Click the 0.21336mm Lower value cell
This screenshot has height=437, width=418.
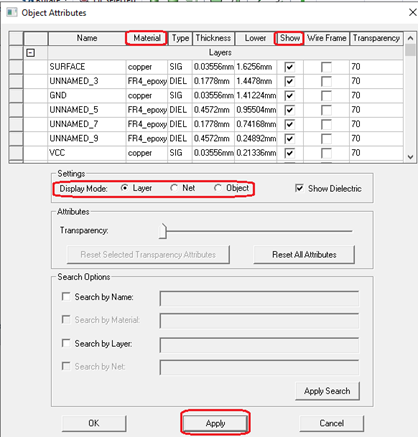(x=256, y=153)
